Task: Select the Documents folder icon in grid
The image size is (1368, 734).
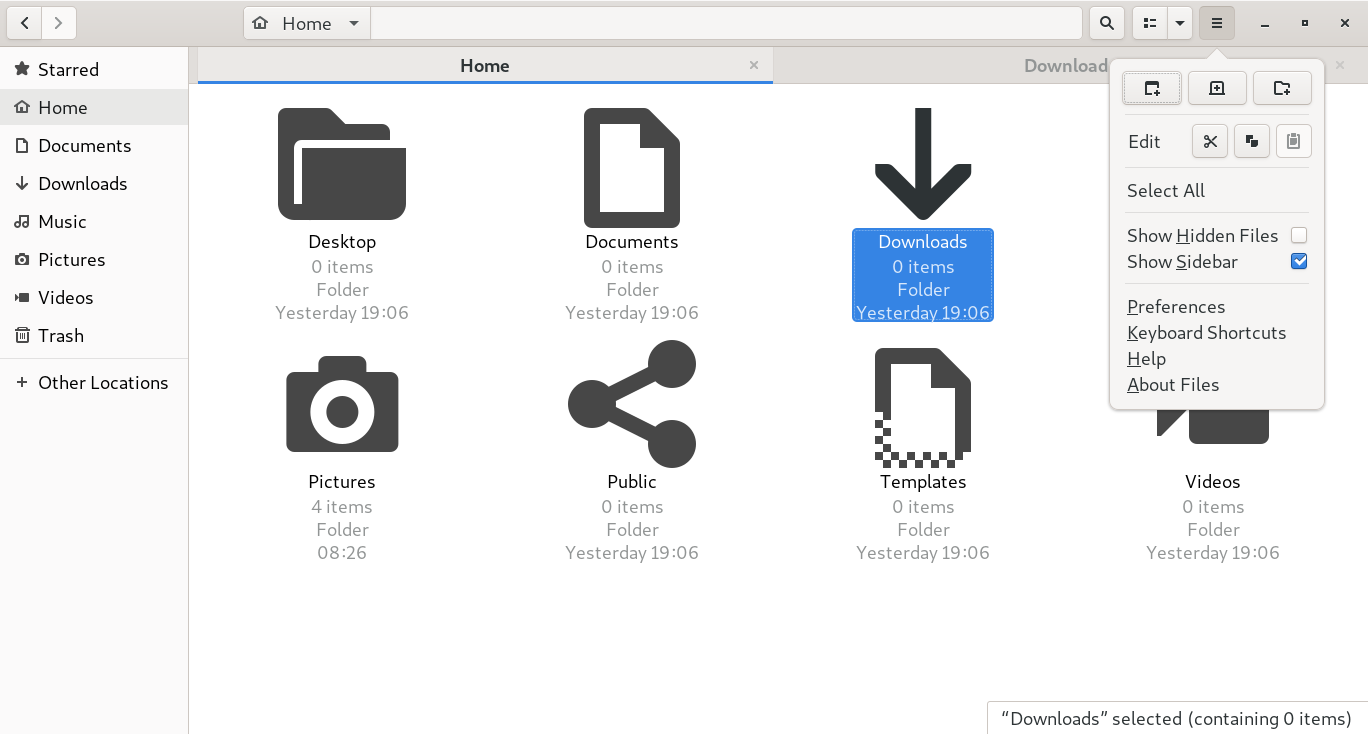Action: [632, 168]
